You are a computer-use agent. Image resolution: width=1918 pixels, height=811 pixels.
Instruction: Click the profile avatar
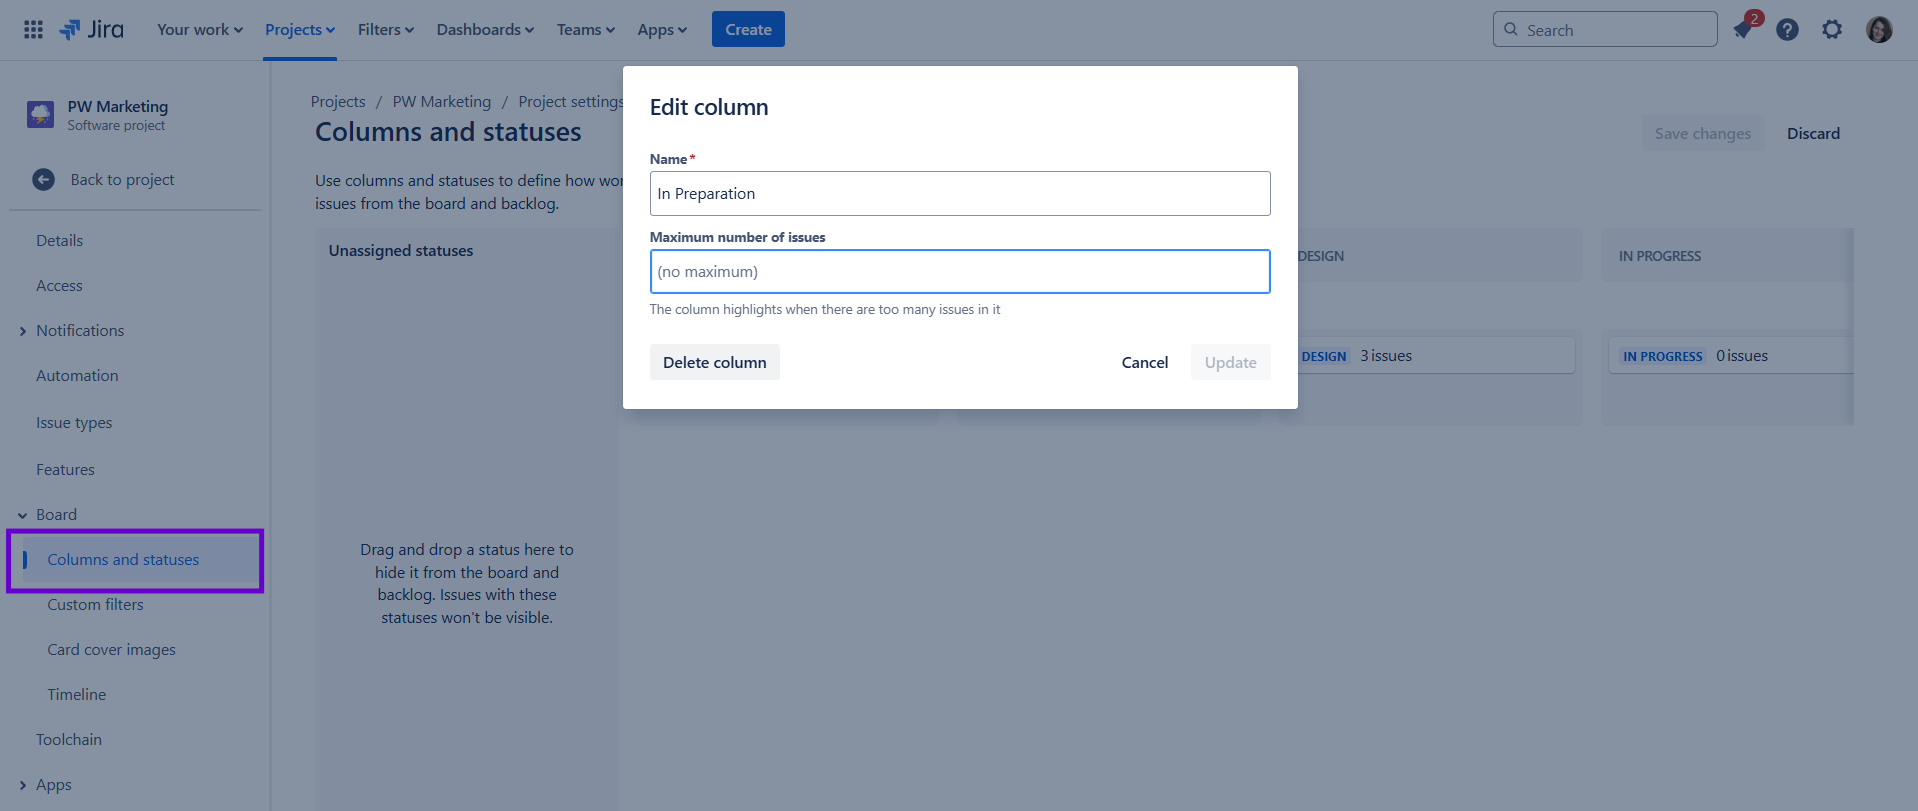tap(1878, 30)
